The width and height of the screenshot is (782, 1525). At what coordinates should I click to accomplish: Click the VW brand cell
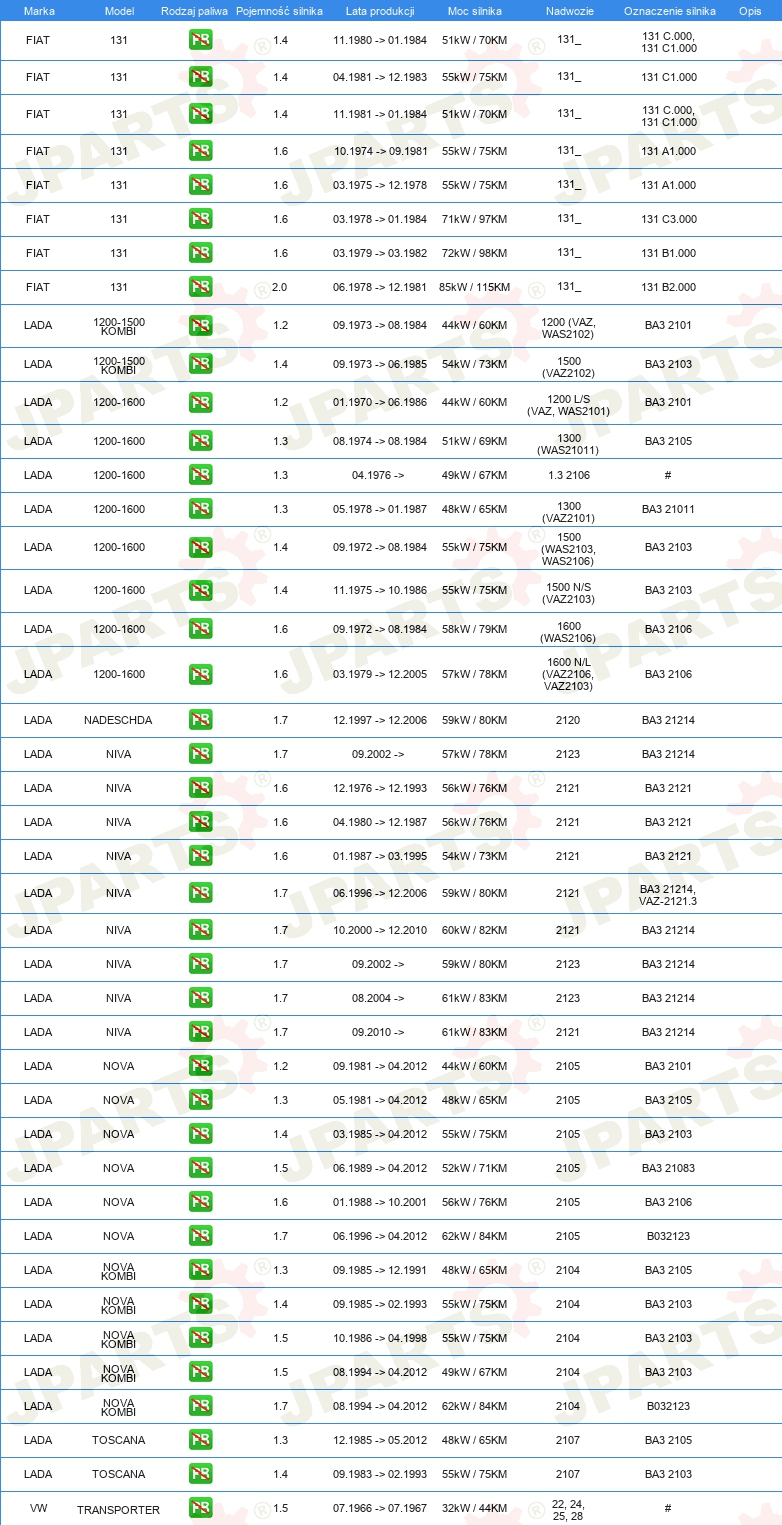point(38,1510)
